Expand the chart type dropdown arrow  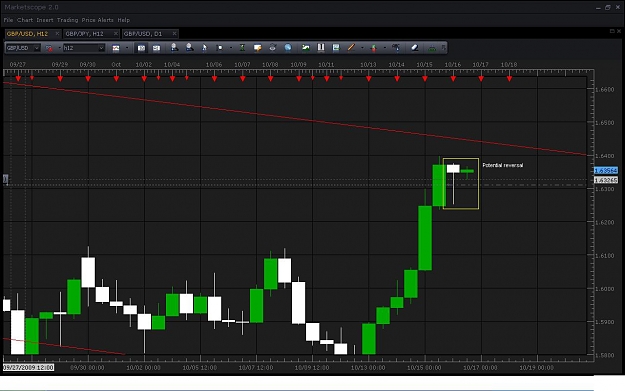127,48
